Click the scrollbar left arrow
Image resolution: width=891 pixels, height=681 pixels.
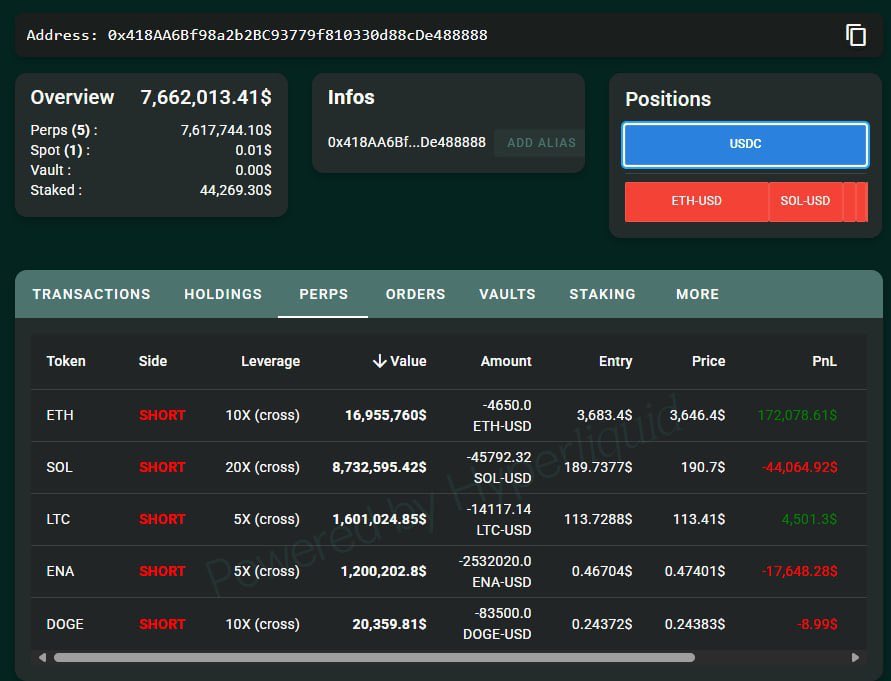pyautogui.click(x=43, y=658)
